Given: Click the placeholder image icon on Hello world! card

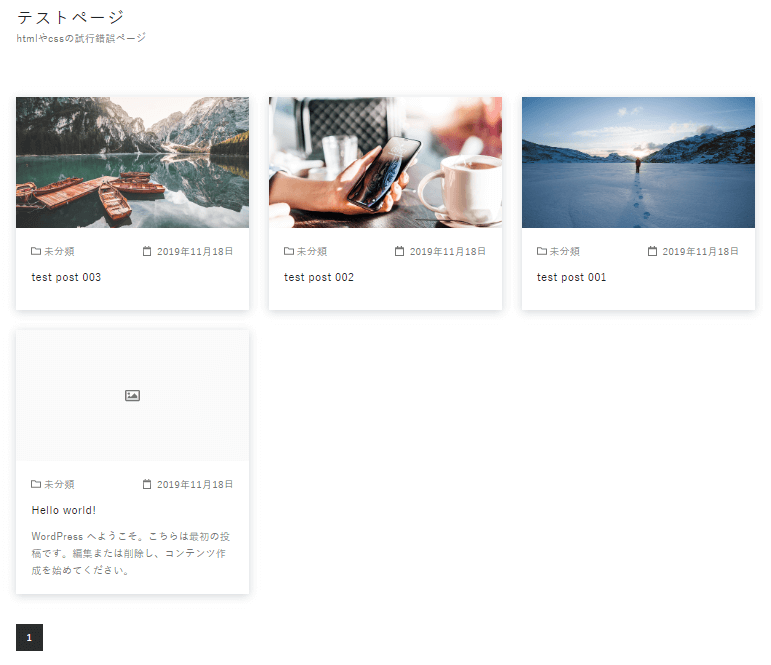Looking at the screenshot, I should (132, 395).
